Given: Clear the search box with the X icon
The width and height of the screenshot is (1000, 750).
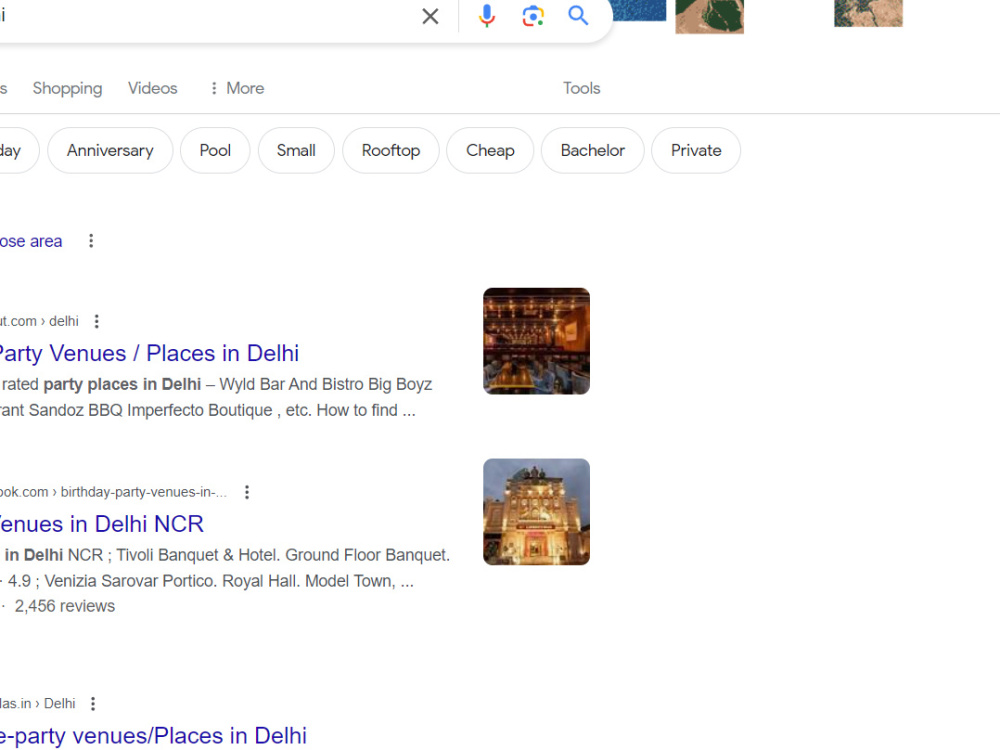Looking at the screenshot, I should [x=430, y=16].
